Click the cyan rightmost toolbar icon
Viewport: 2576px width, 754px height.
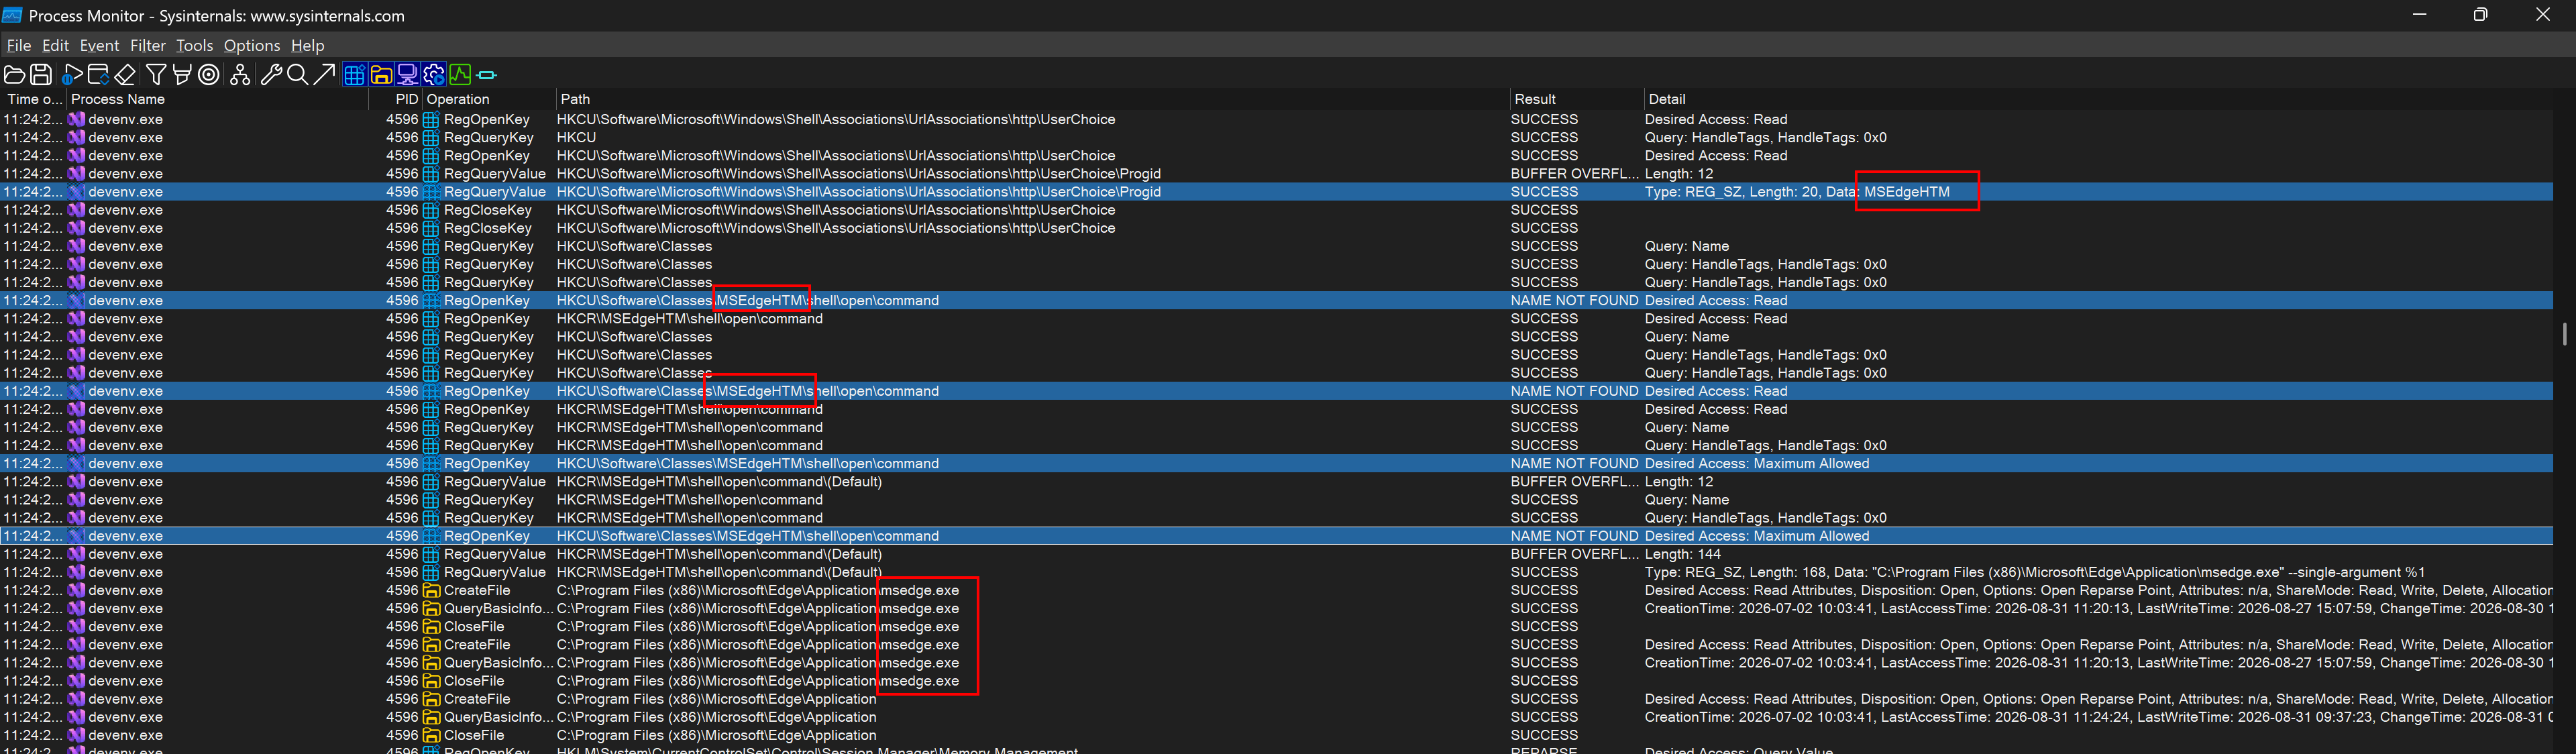click(x=487, y=75)
